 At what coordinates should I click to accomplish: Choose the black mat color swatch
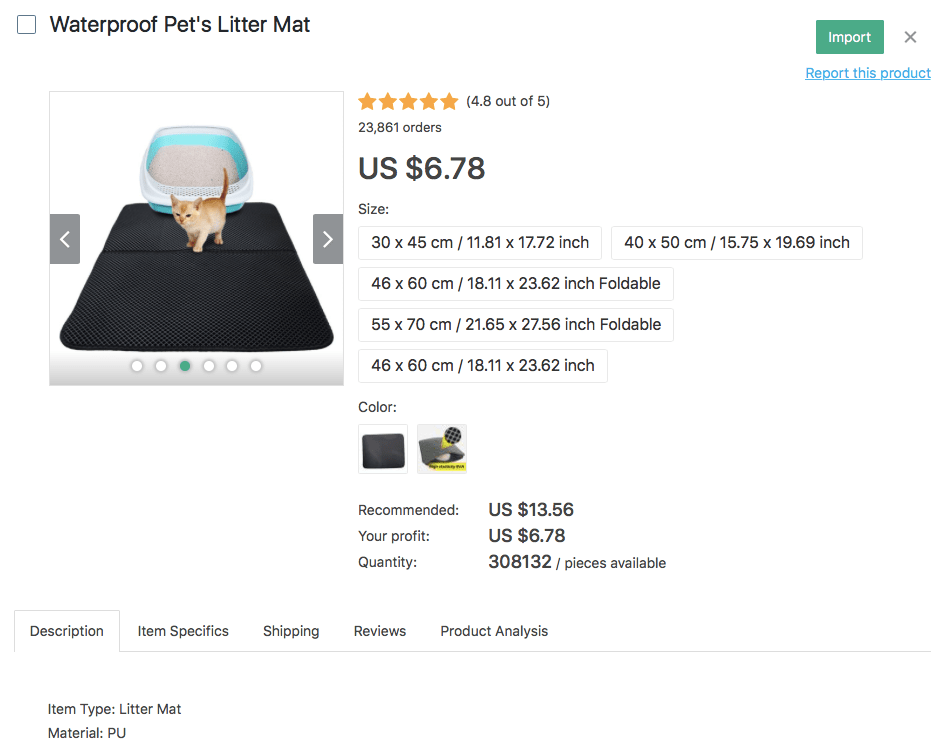coord(383,449)
